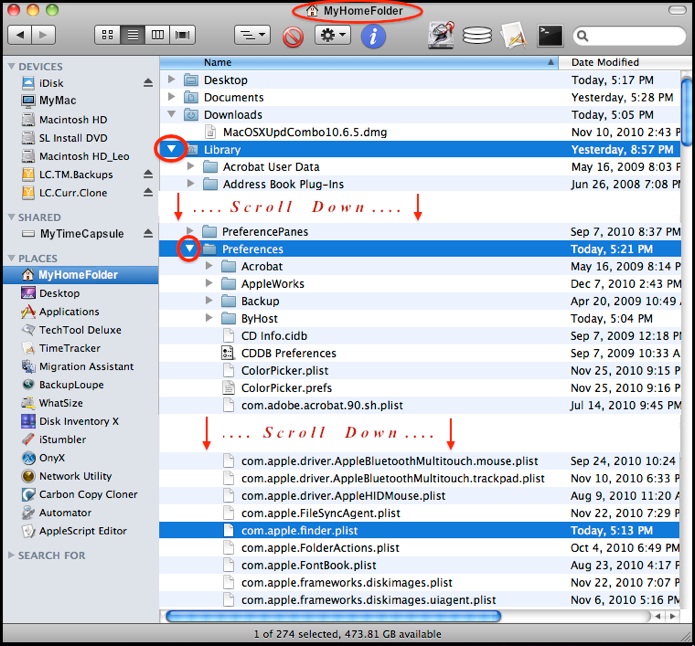
Task: Eject the LC.TM.Backups volume
Action: (148, 174)
